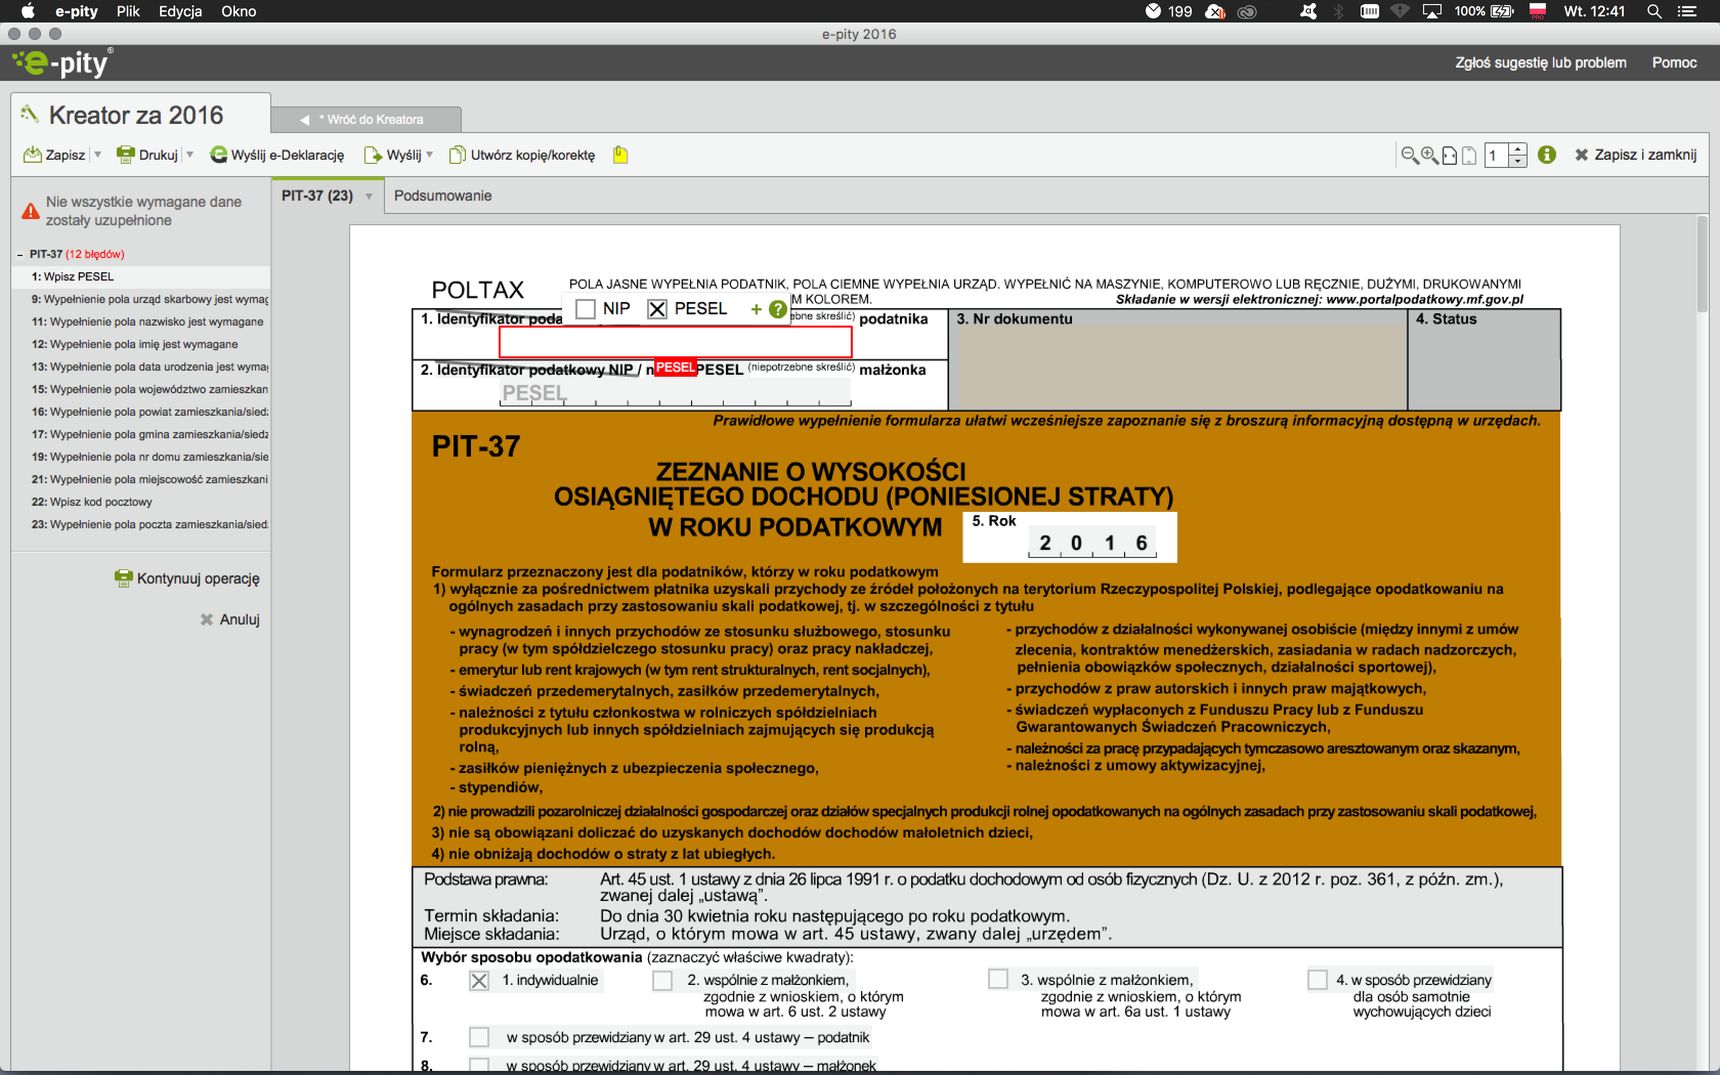Screen dimensions: 1720x1075
Task: Uncheck the PESEL checkbox
Action: pyautogui.click(x=657, y=309)
